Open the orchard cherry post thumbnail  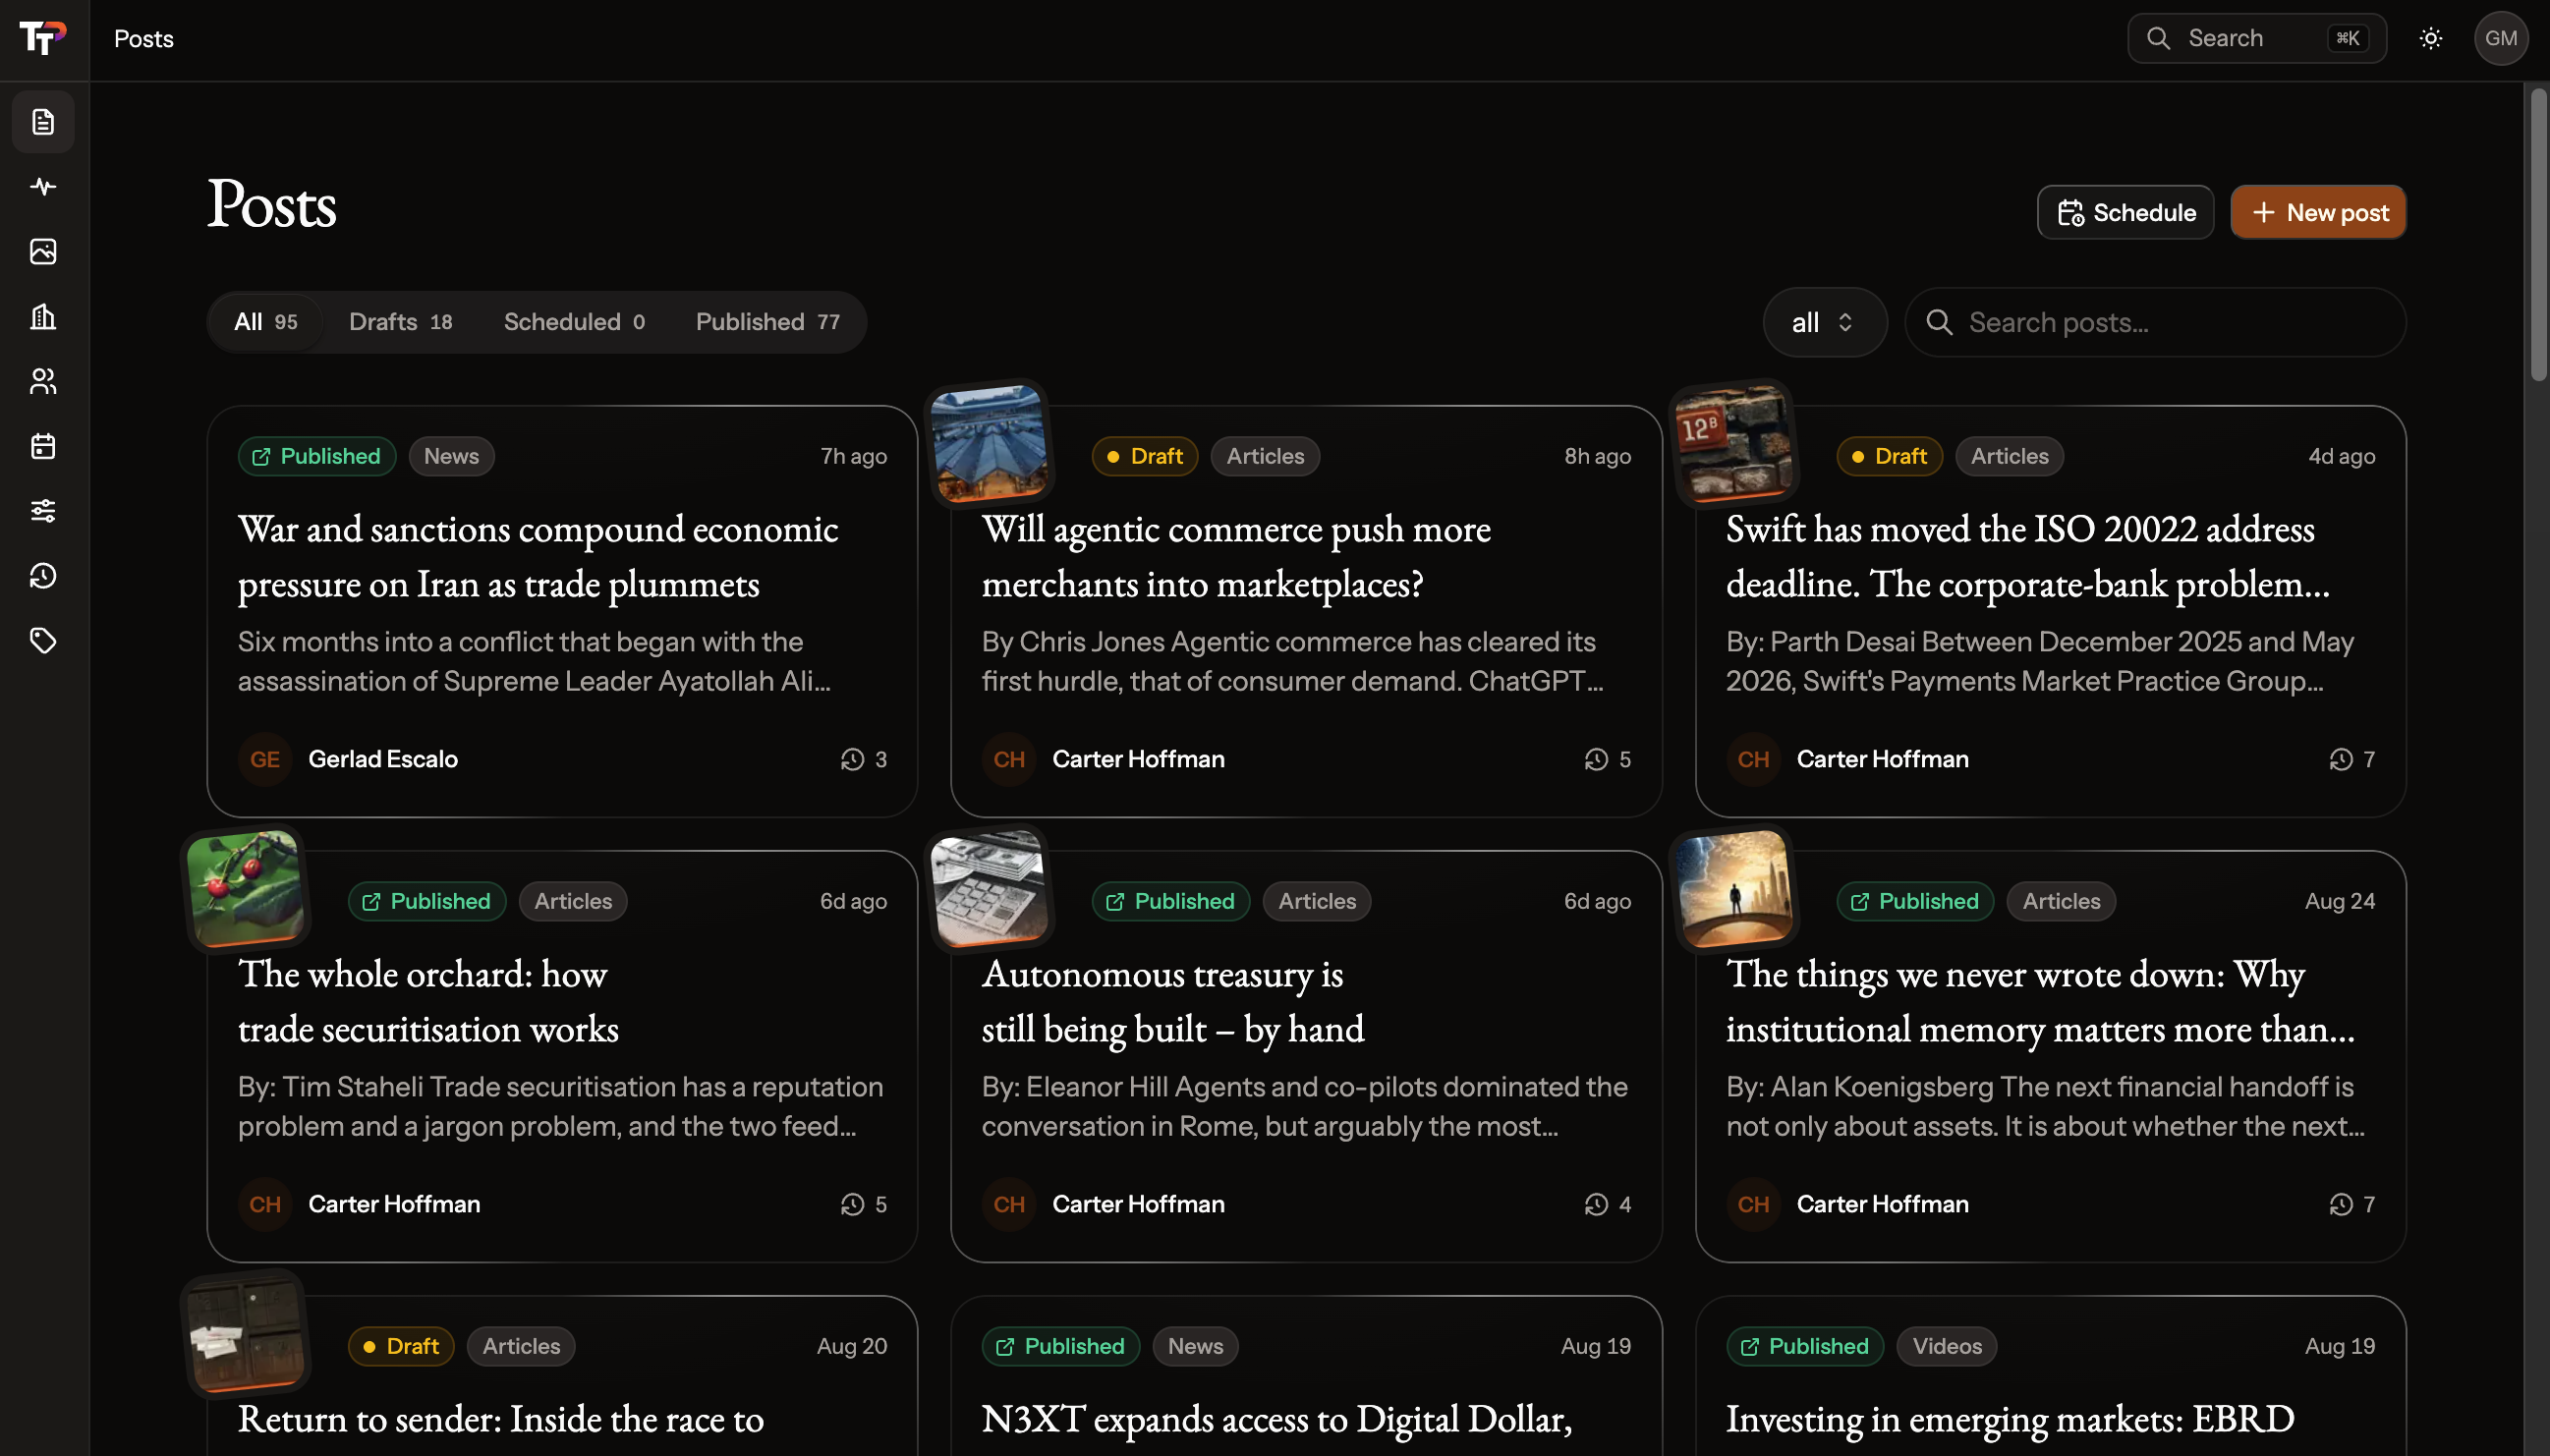pos(245,889)
